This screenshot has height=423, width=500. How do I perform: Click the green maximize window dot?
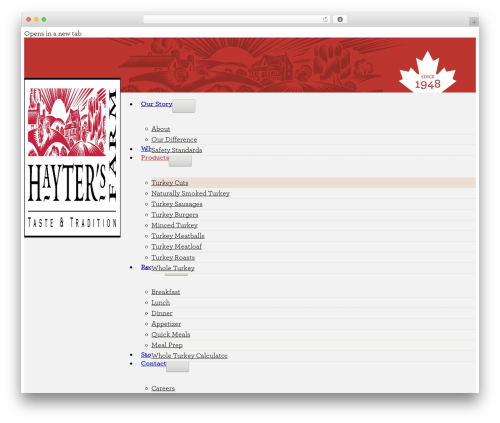(x=44, y=20)
